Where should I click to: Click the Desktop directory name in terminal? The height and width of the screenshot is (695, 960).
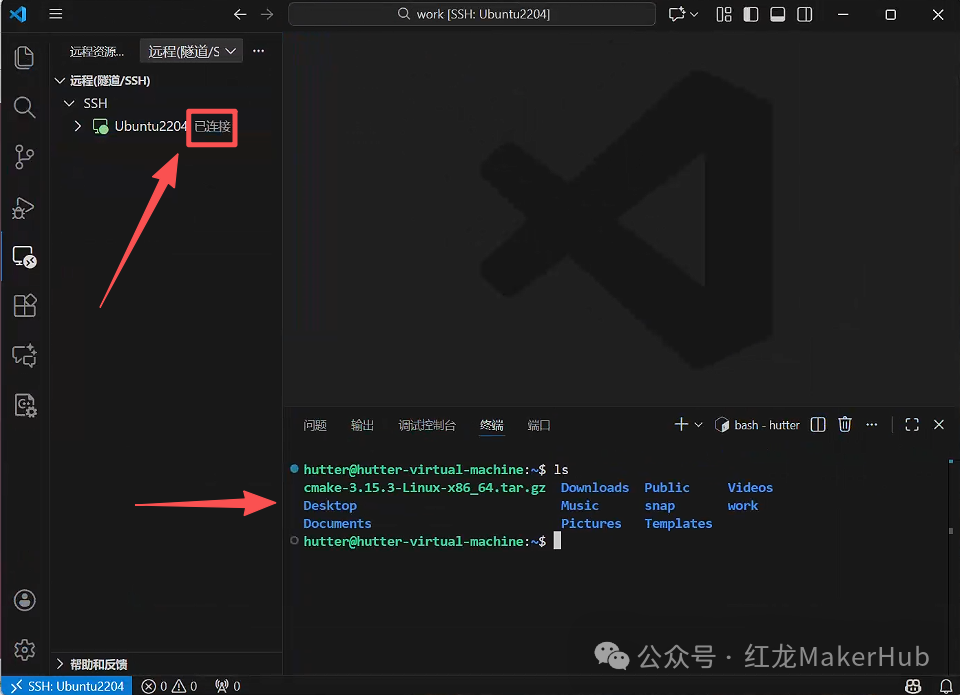pyautogui.click(x=330, y=505)
